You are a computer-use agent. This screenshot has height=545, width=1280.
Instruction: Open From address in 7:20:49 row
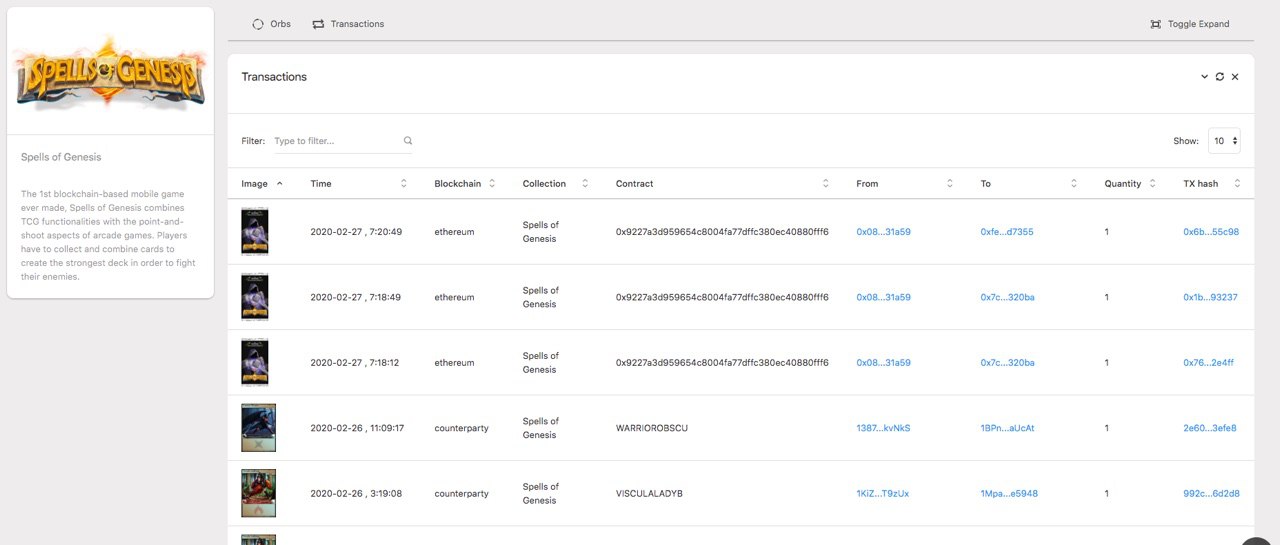(883, 232)
